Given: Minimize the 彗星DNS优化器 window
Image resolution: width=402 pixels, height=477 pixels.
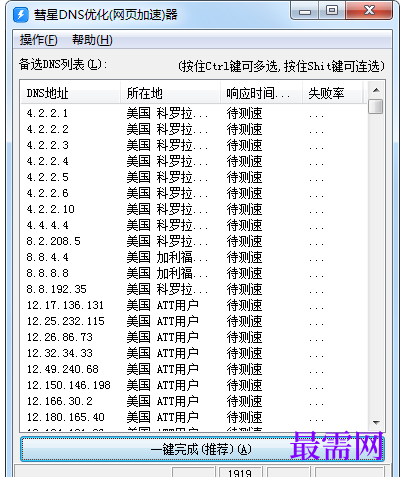Looking at the screenshot, I should pos(305,11).
